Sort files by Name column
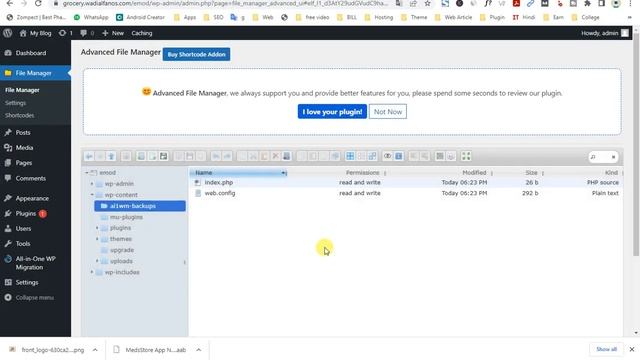 [x=238, y=173]
